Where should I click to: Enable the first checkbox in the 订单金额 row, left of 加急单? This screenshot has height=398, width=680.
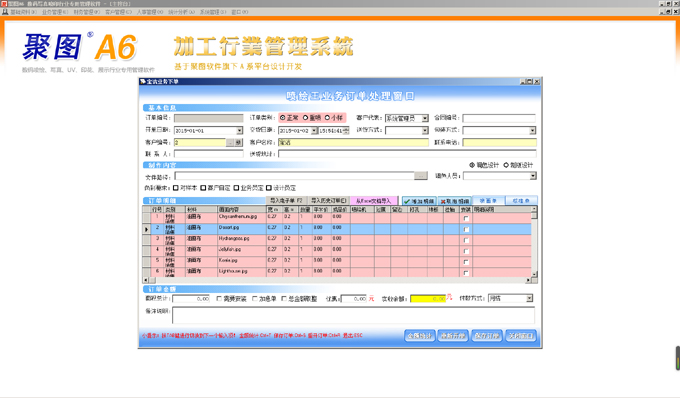(x=219, y=299)
